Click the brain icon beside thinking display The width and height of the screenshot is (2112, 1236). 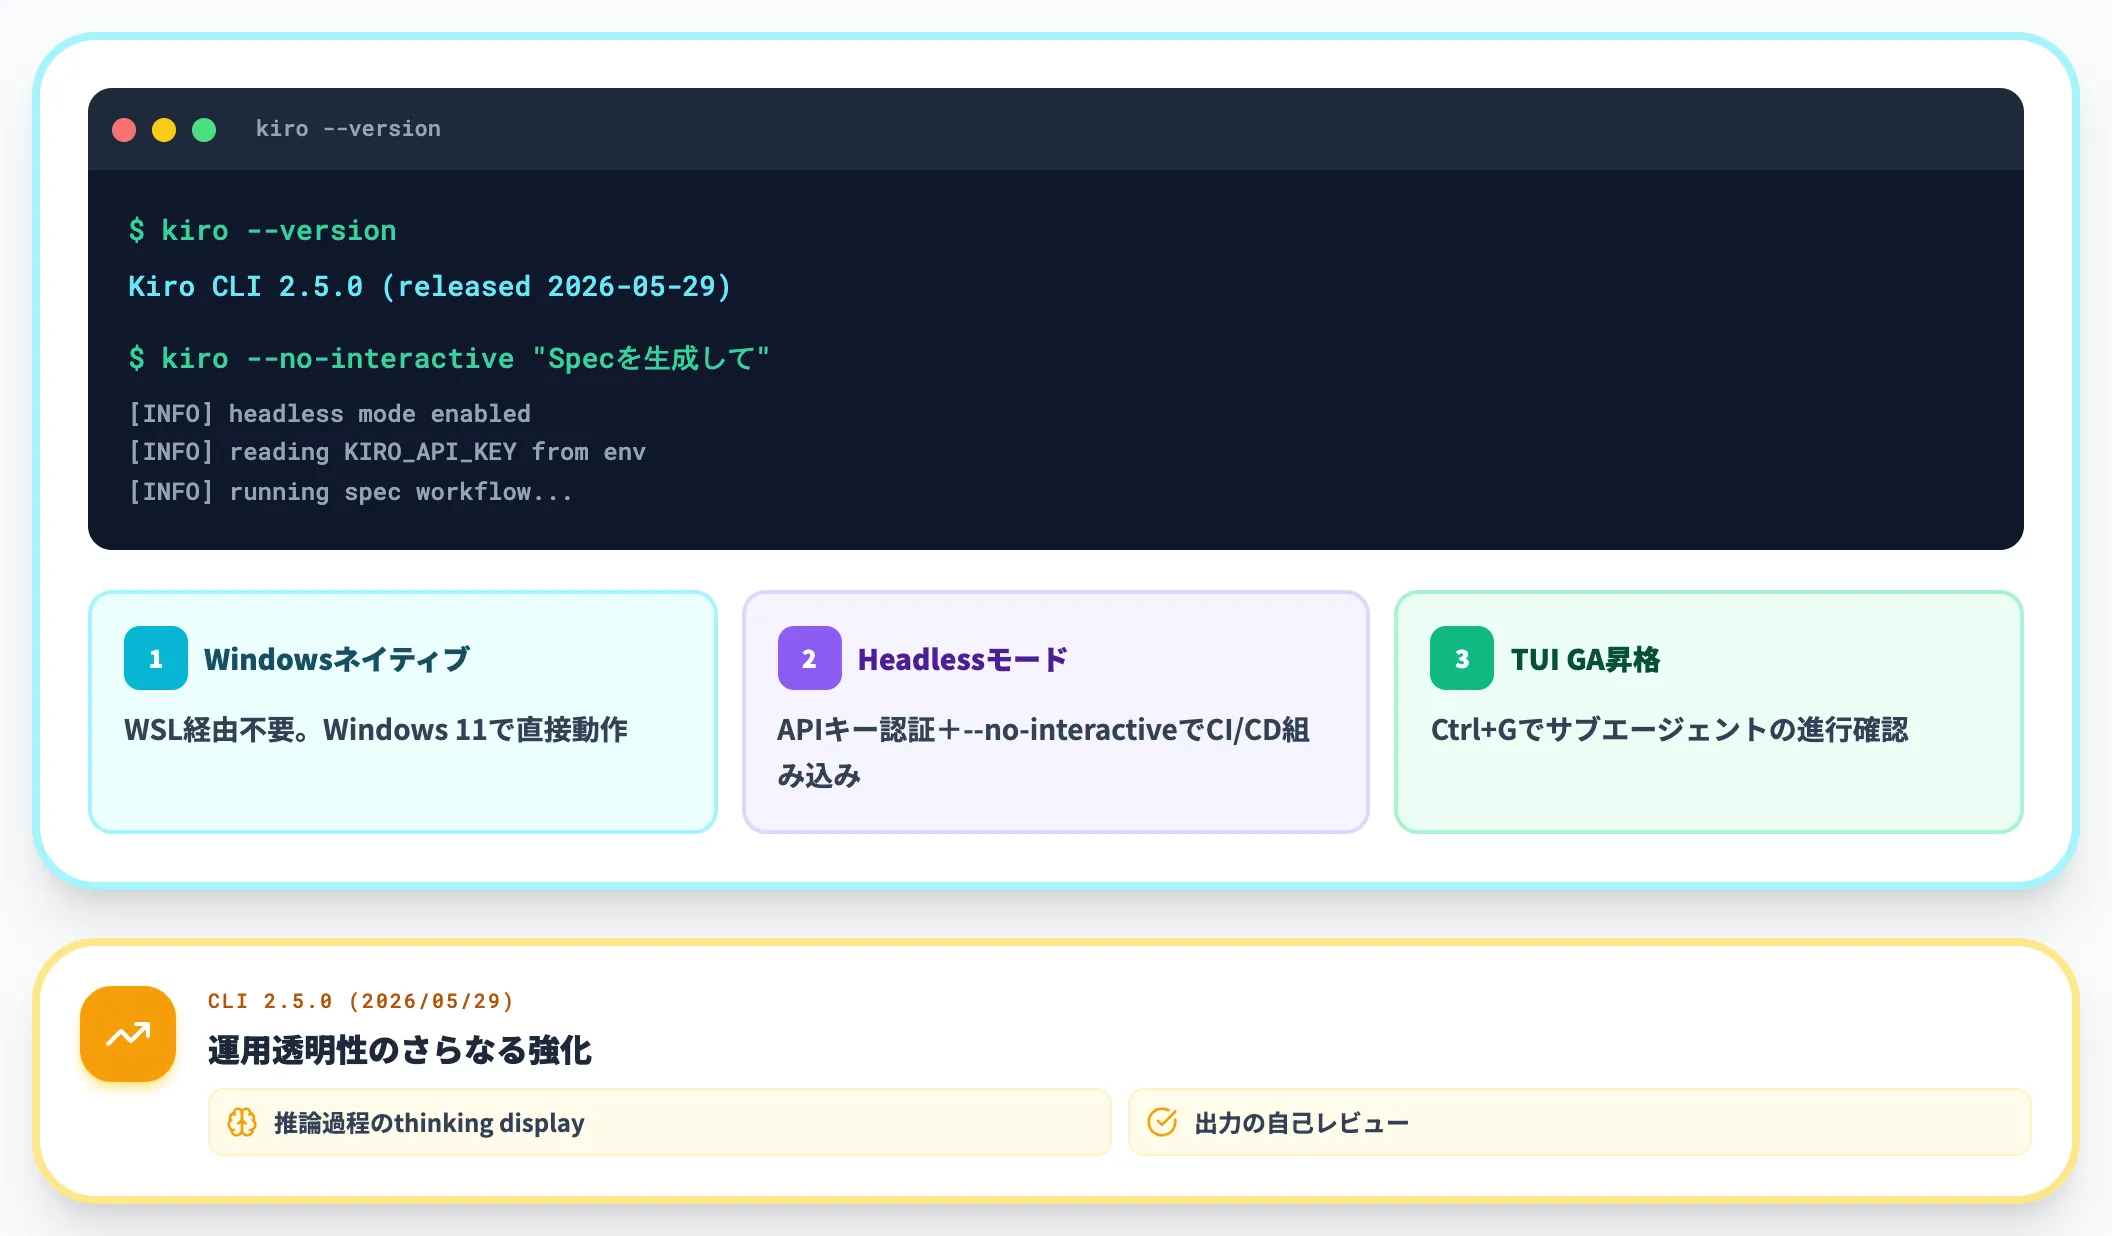click(x=242, y=1122)
